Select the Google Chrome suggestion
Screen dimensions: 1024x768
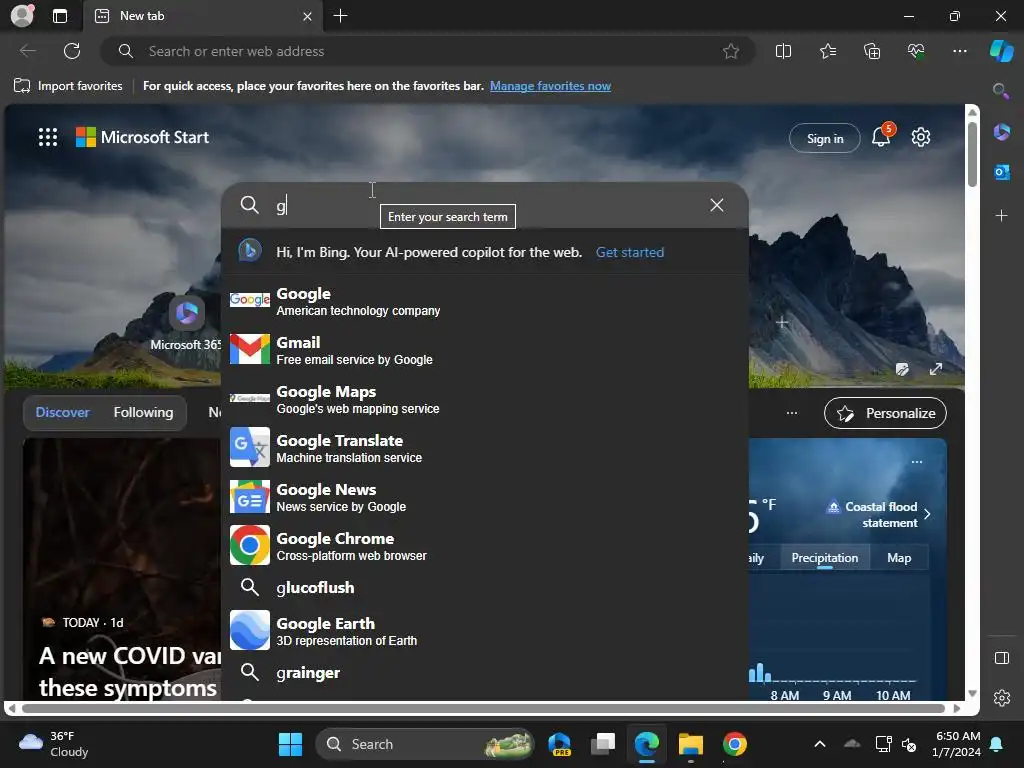485,545
